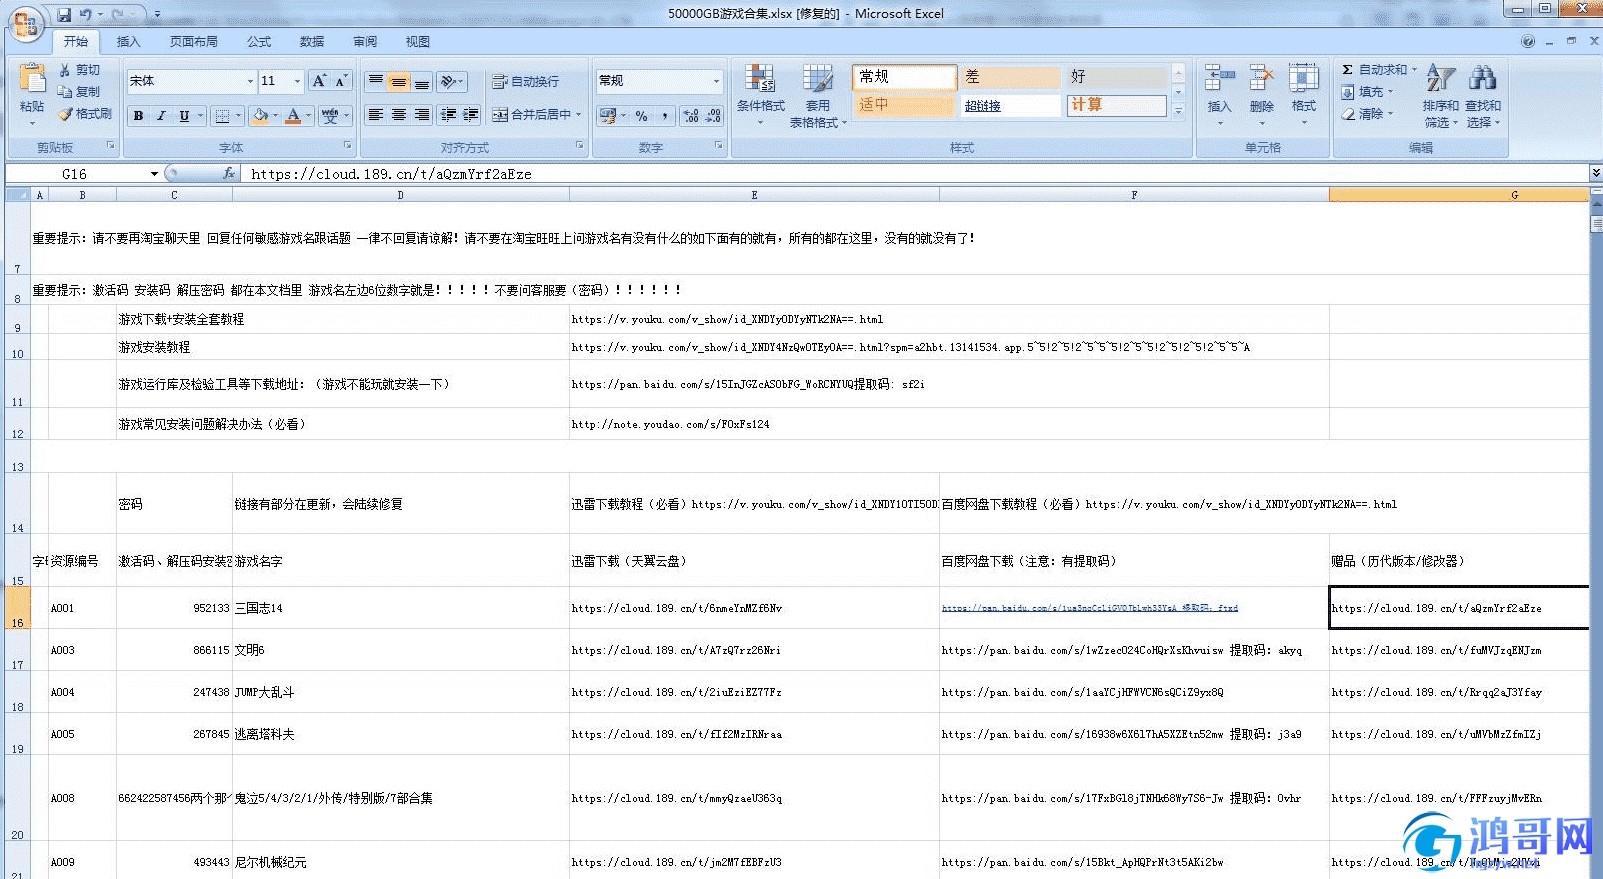Image resolution: width=1603 pixels, height=879 pixels.
Task: Open the Baidu pan hyperlink in row 16
Action: pos(1089,608)
